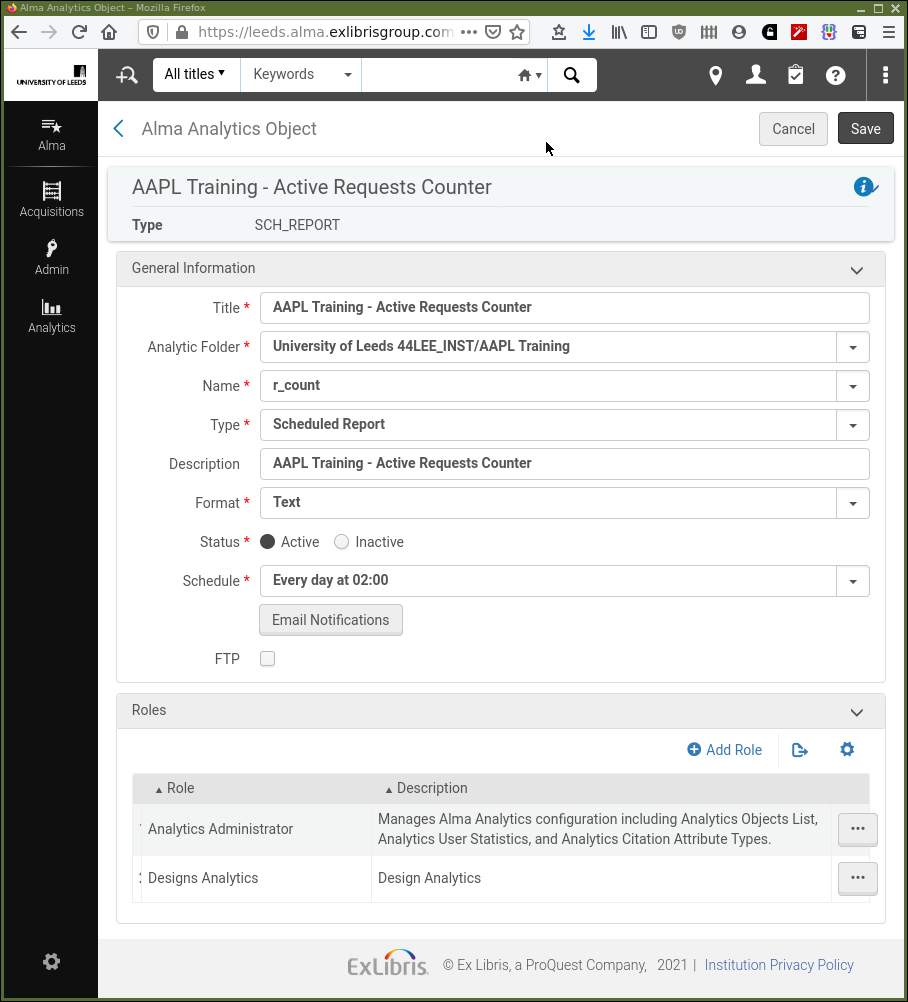Edit the Title input field

coord(564,307)
